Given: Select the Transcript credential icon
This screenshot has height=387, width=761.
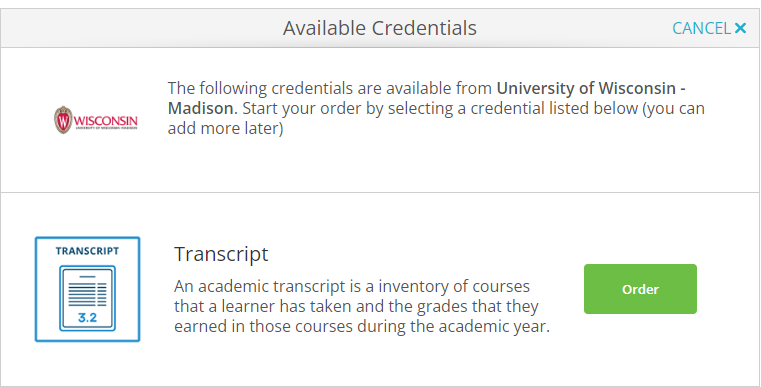Looking at the screenshot, I should (87, 289).
